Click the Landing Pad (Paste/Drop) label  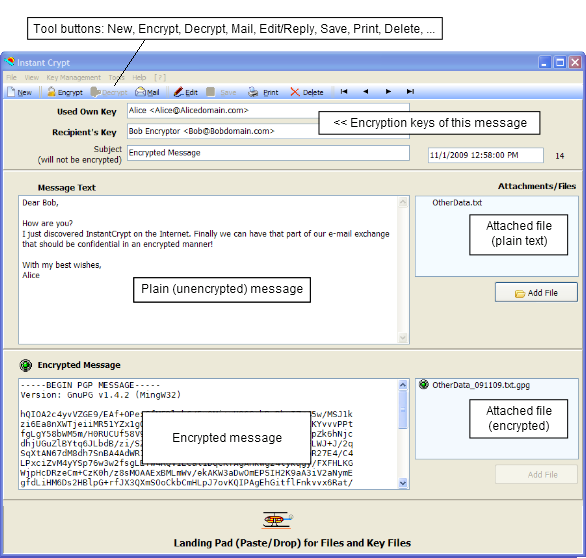(292, 543)
